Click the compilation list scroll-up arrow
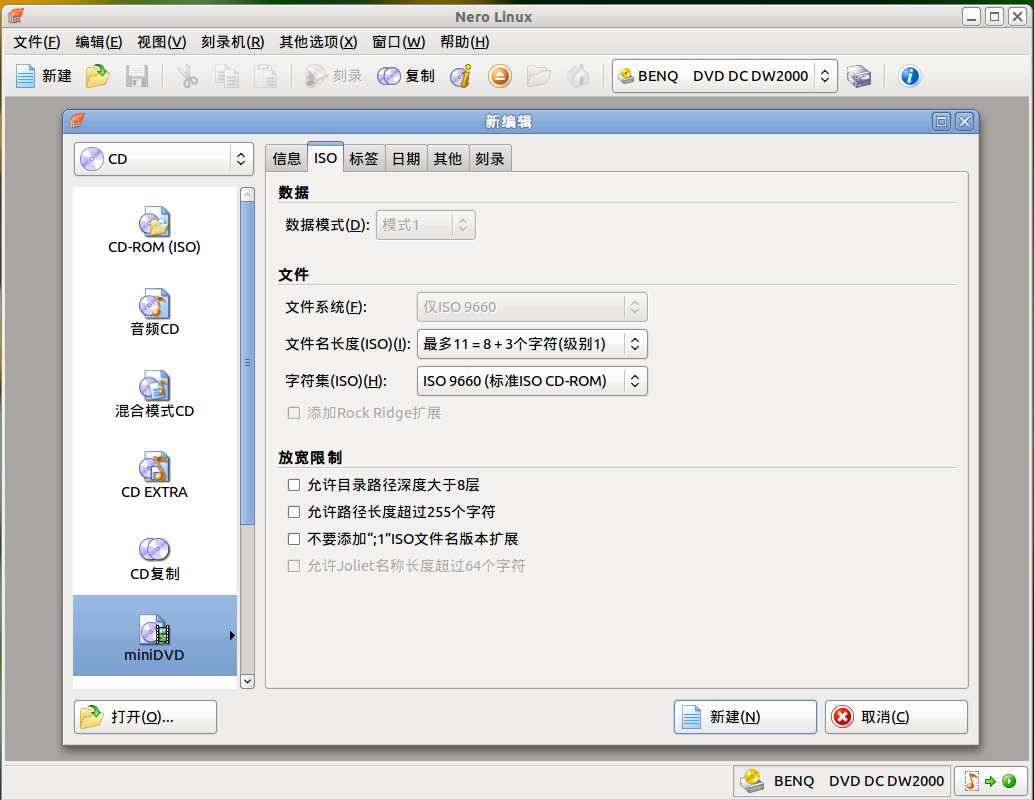 click(x=247, y=195)
